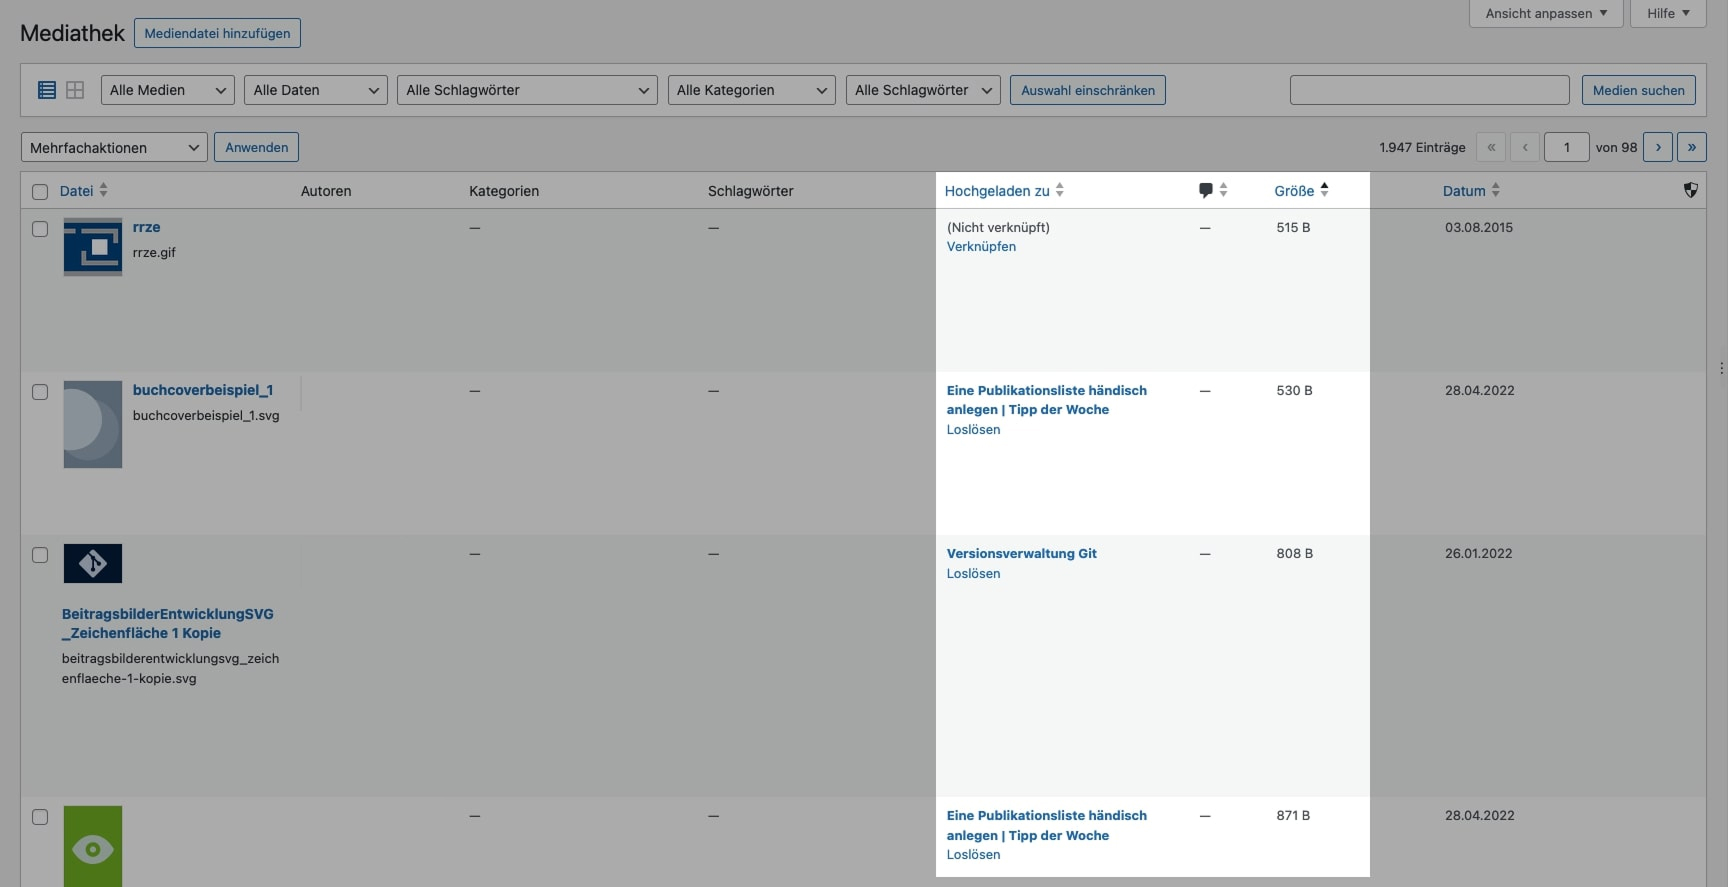Open the Hilfe tab
The height and width of the screenshot is (887, 1728).
click(x=1667, y=13)
